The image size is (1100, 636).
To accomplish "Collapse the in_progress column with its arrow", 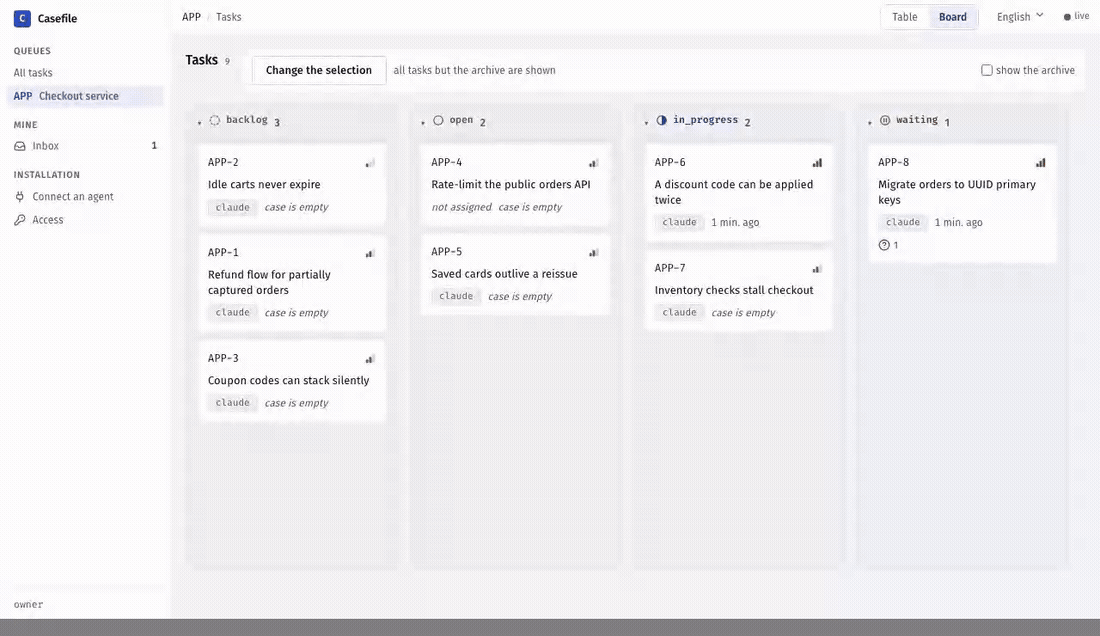I will 646,123.
